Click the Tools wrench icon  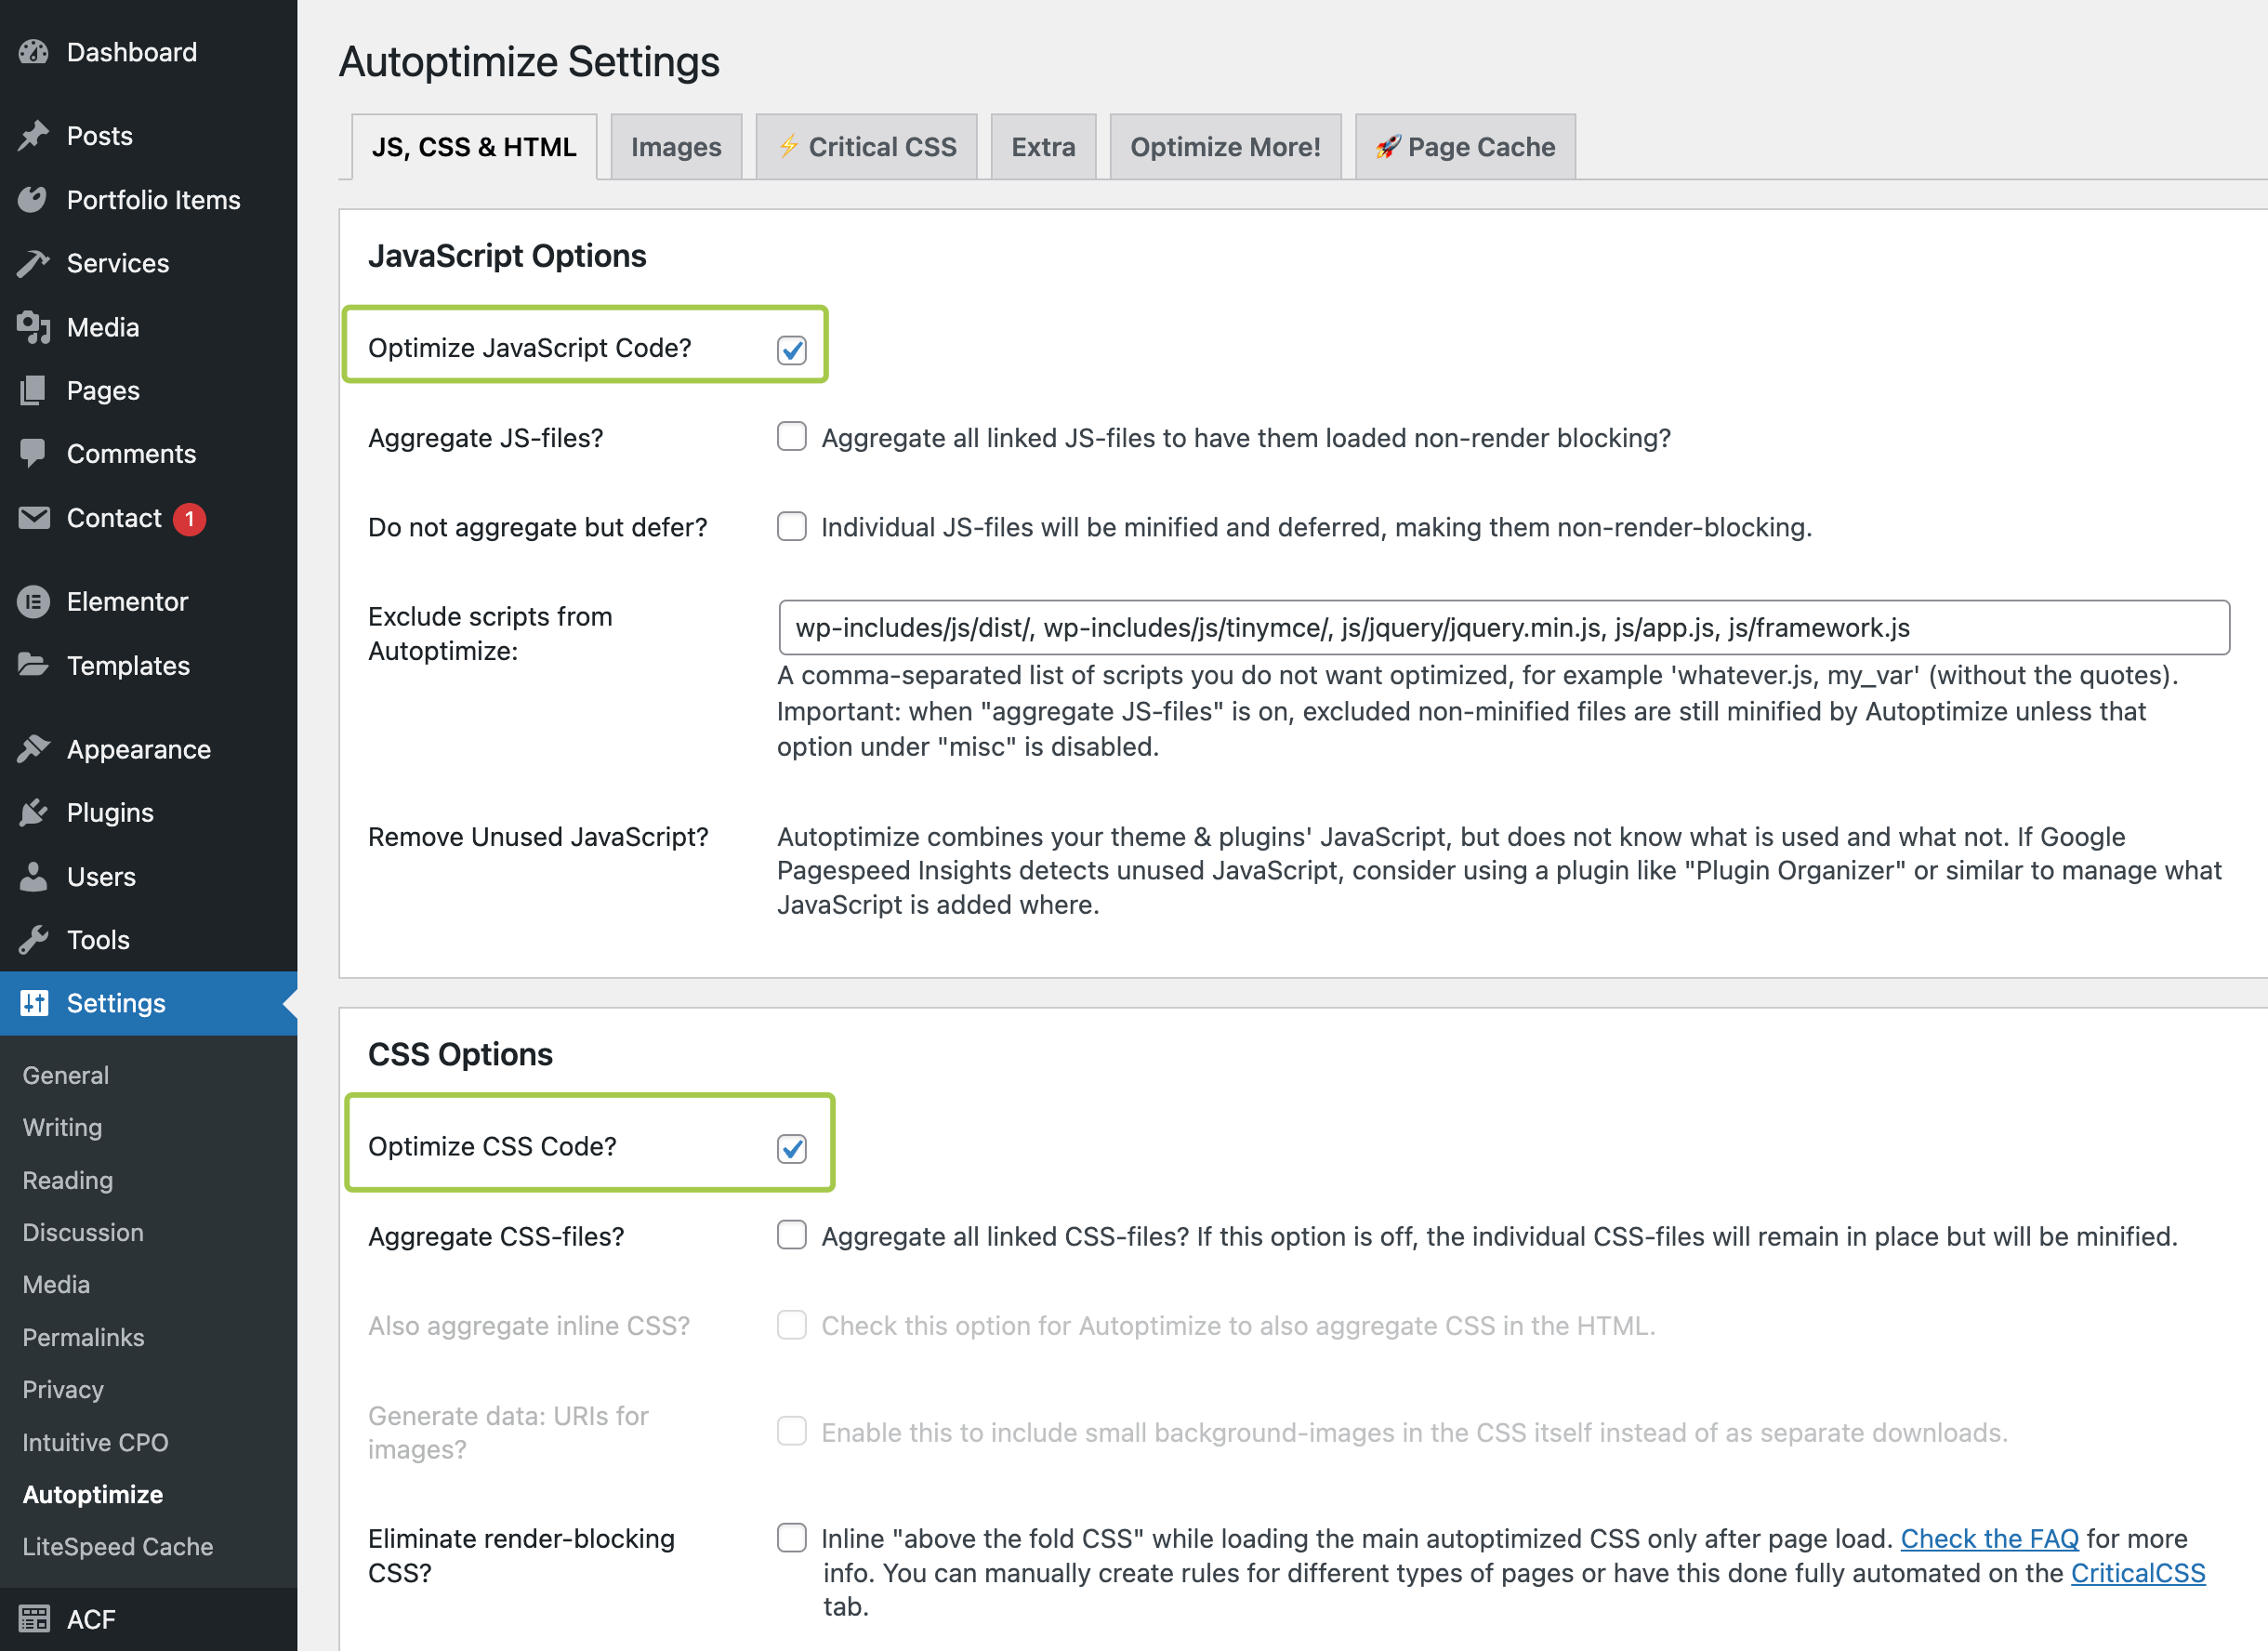[33, 939]
